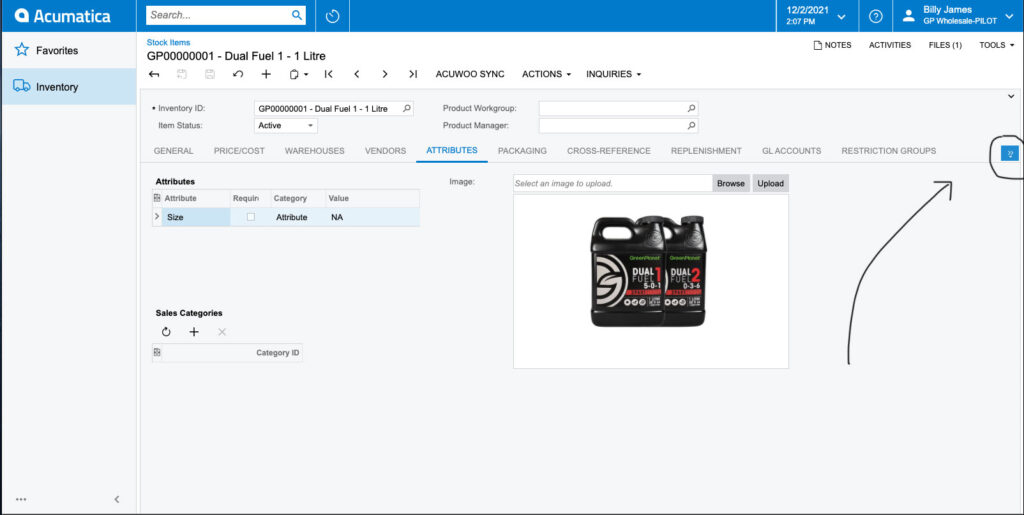The image size is (1024, 515).
Task: Switch to the WAREHOUSES tab
Action: pyautogui.click(x=315, y=151)
